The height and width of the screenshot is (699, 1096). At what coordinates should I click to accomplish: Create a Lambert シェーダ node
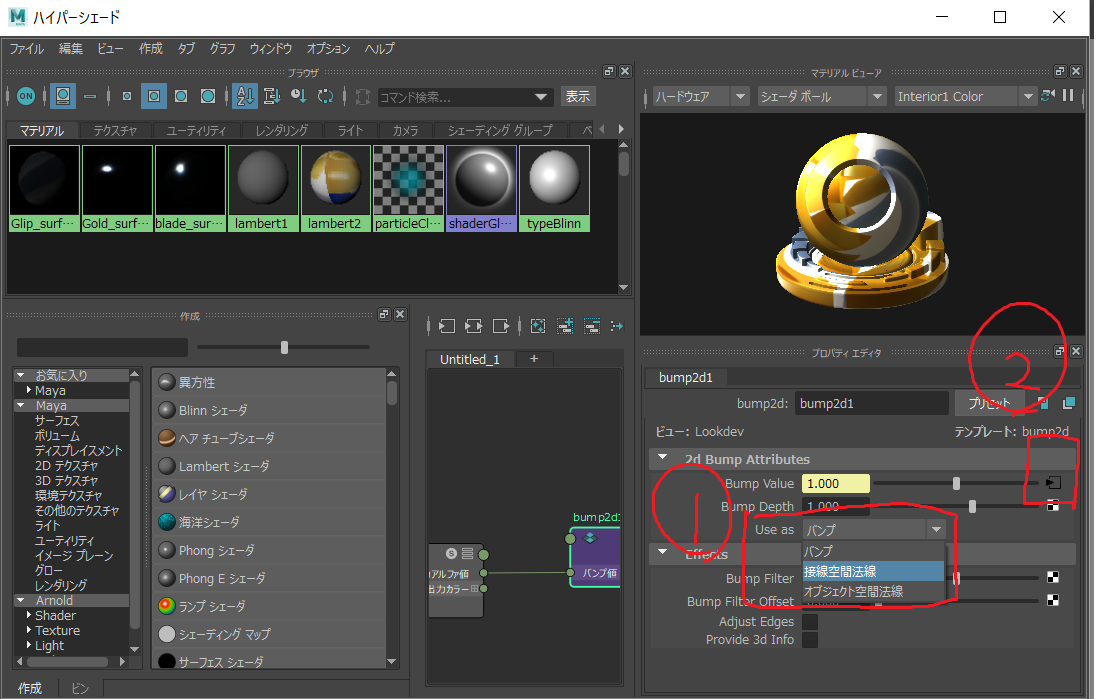pos(268,466)
